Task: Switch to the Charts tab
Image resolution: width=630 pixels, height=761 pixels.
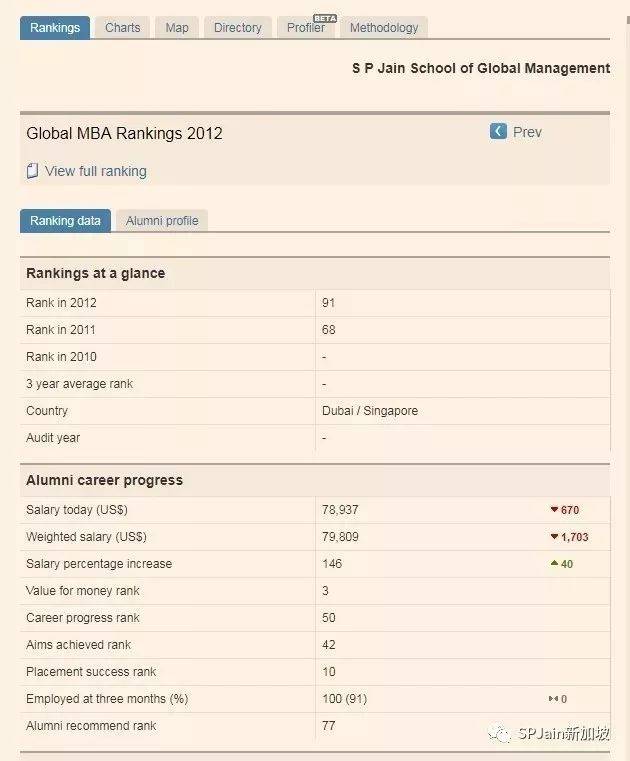Action: pos(123,28)
